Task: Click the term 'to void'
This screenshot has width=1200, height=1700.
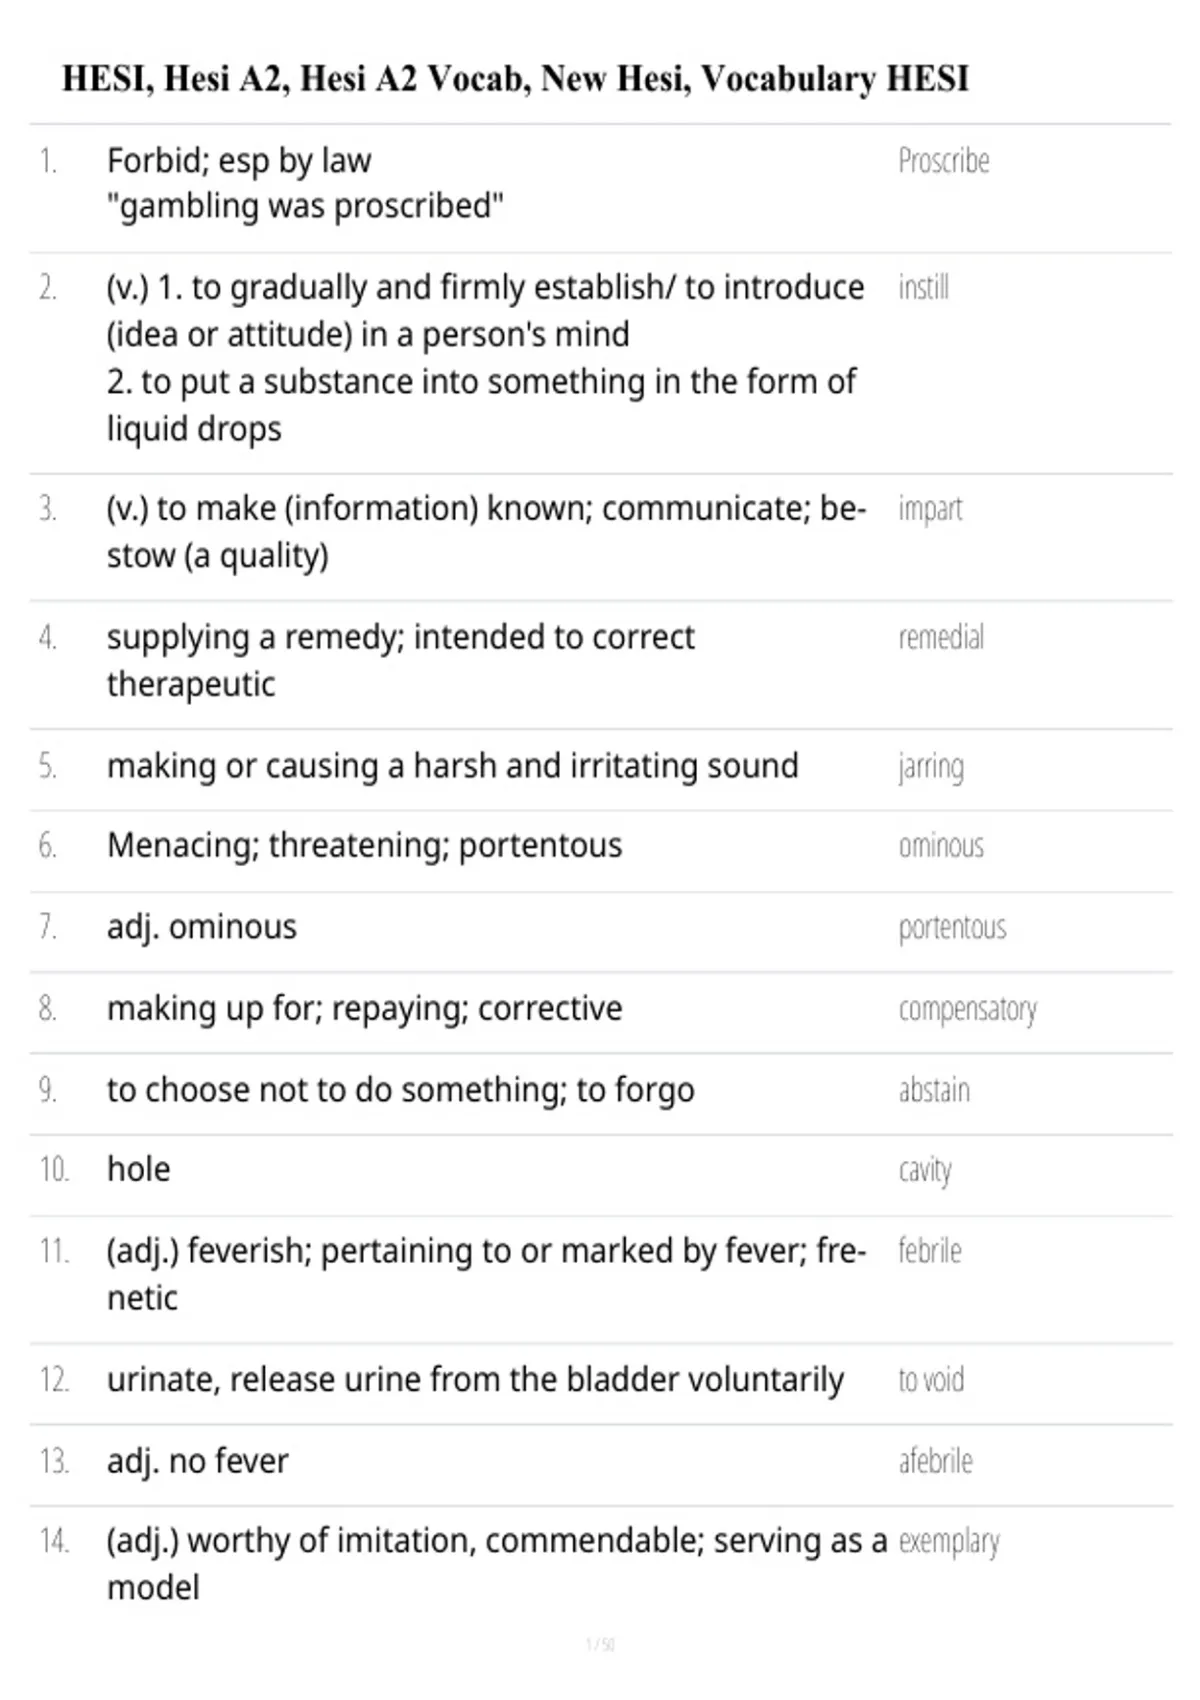Action: tap(931, 1380)
